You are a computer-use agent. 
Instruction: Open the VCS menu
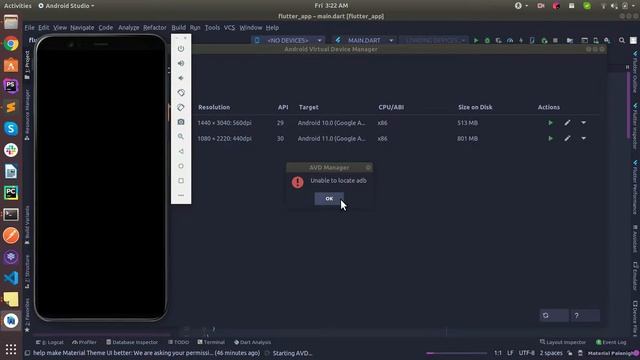[229, 28]
